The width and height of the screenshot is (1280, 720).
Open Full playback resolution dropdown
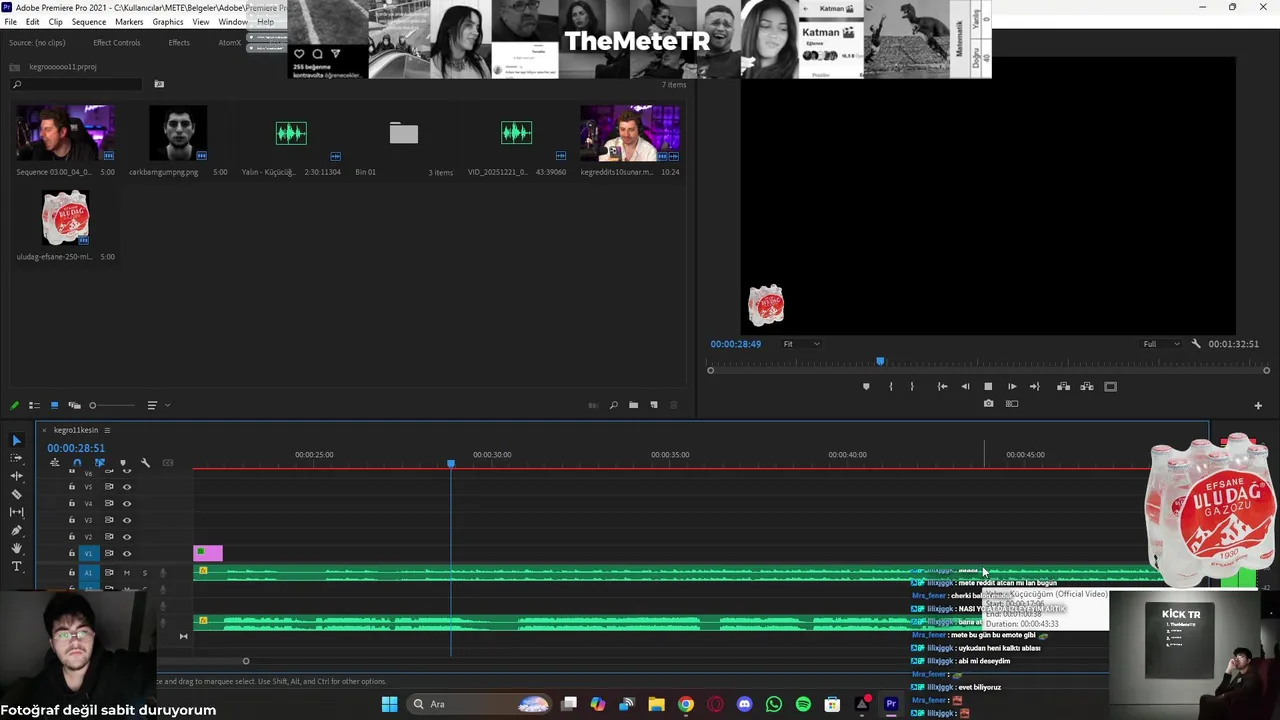point(1161,344)
